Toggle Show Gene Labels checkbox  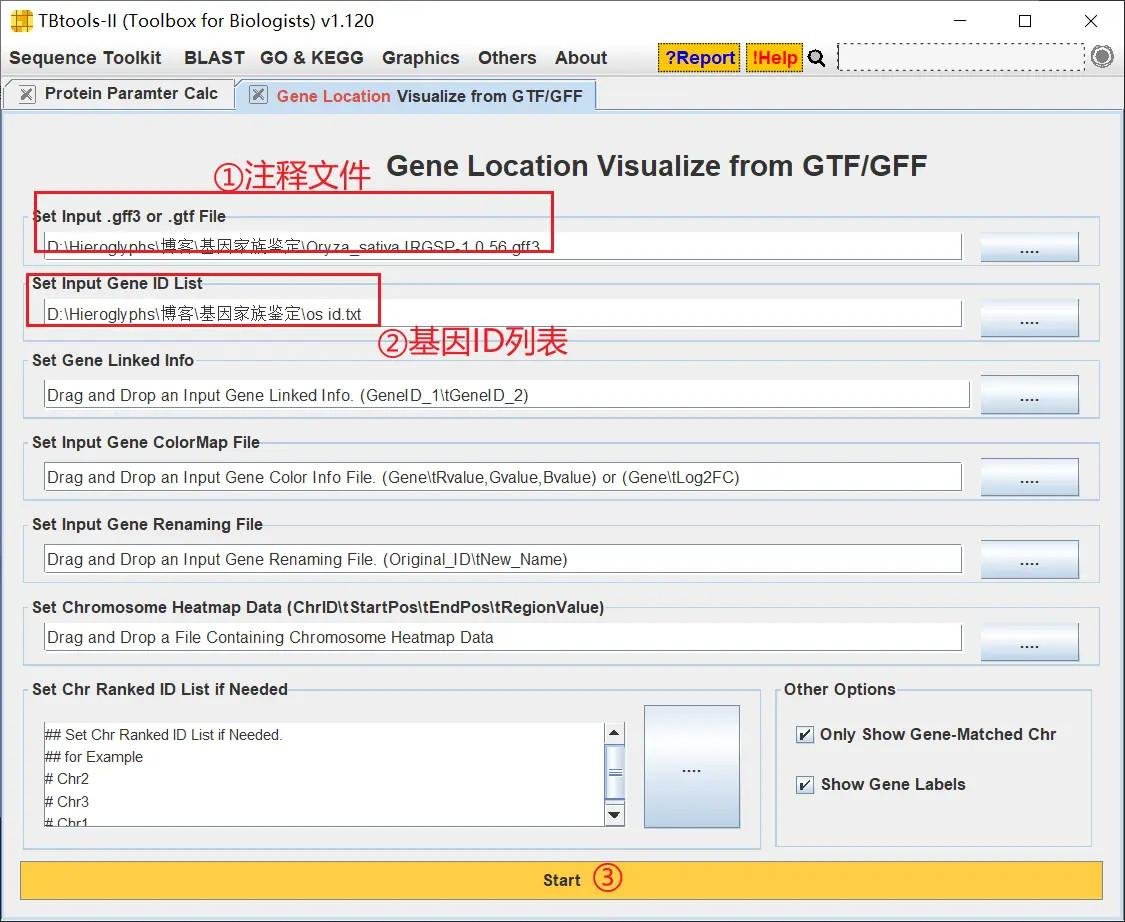tap(805, 785)
